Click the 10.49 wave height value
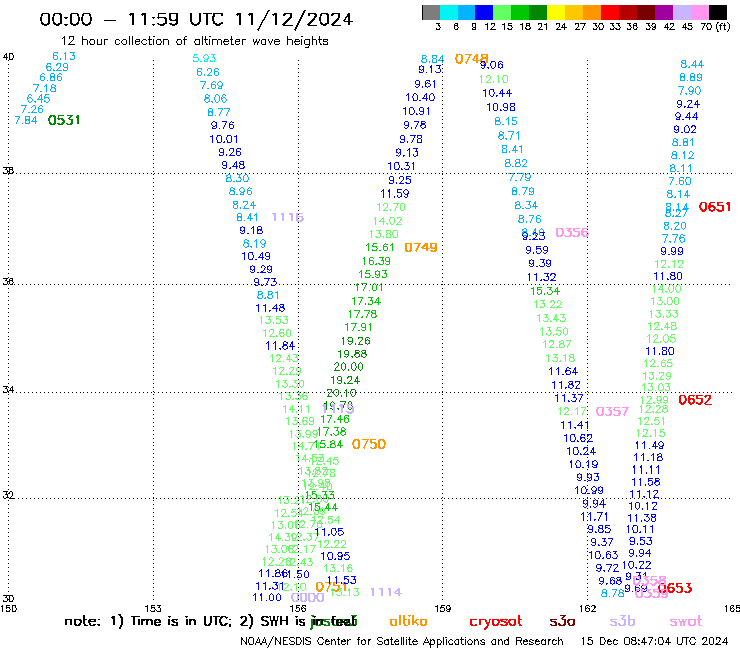The image size is (740, 650). click(256, 256)
